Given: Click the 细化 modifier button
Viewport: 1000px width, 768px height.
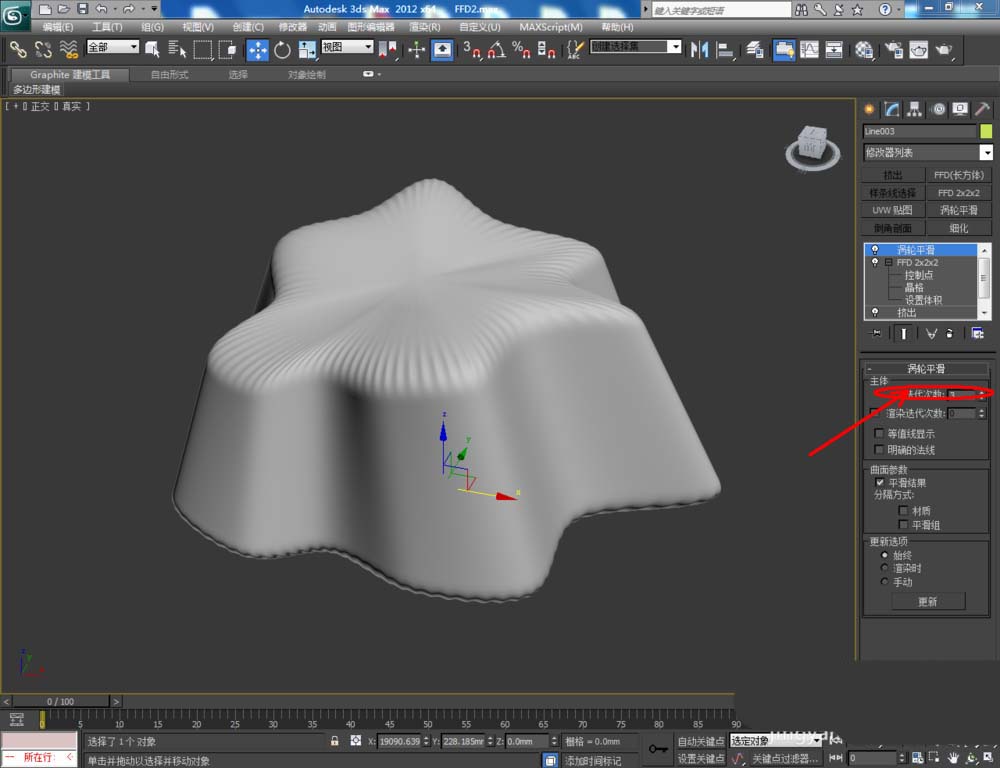Looking at the screenshot, I should [x=959, y=228].
